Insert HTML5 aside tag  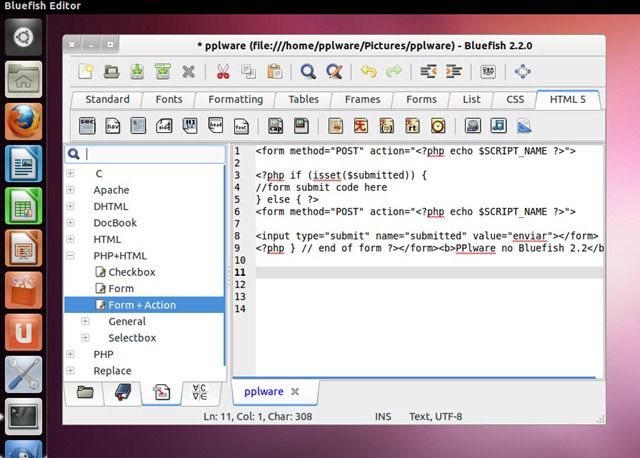coord(164,126)
